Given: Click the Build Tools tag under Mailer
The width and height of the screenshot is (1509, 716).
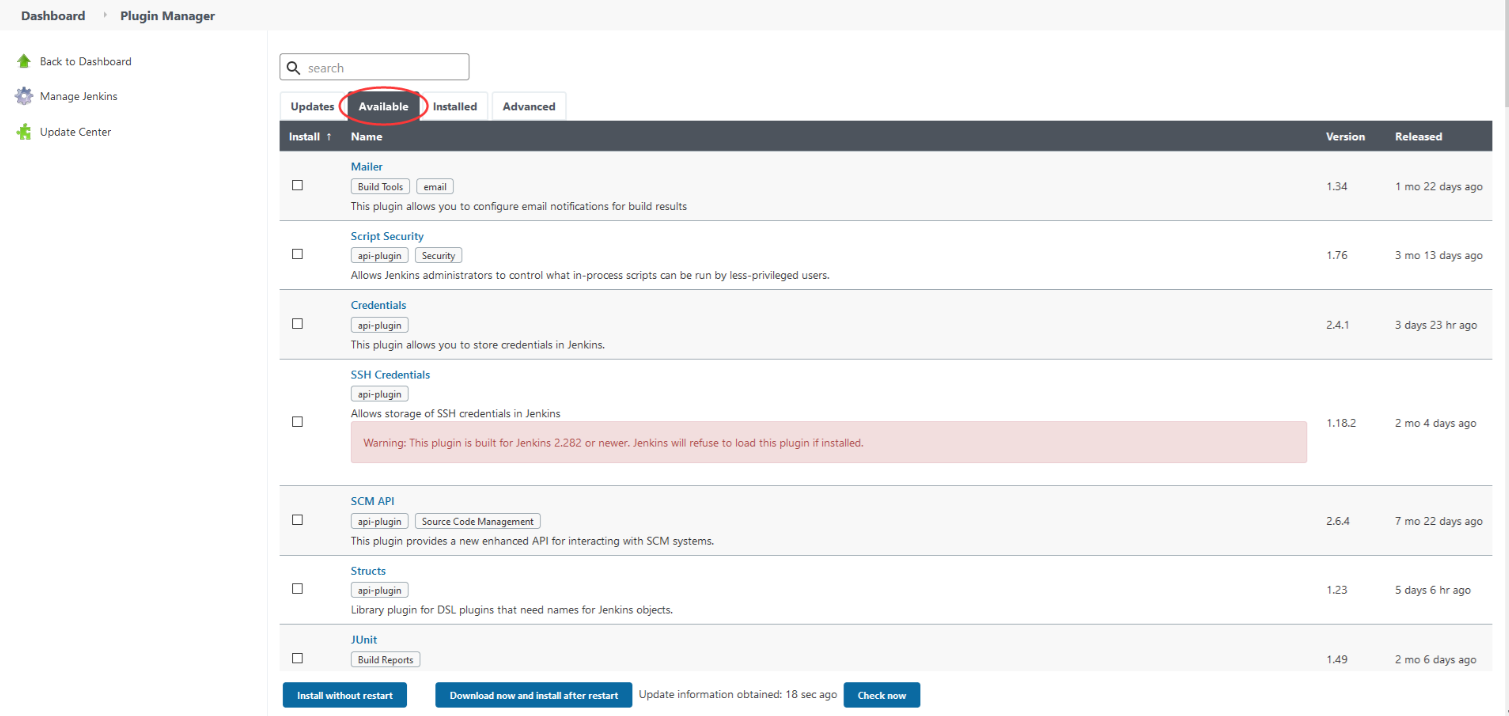Looking at the screenshot, I should [x=380, y=187].
